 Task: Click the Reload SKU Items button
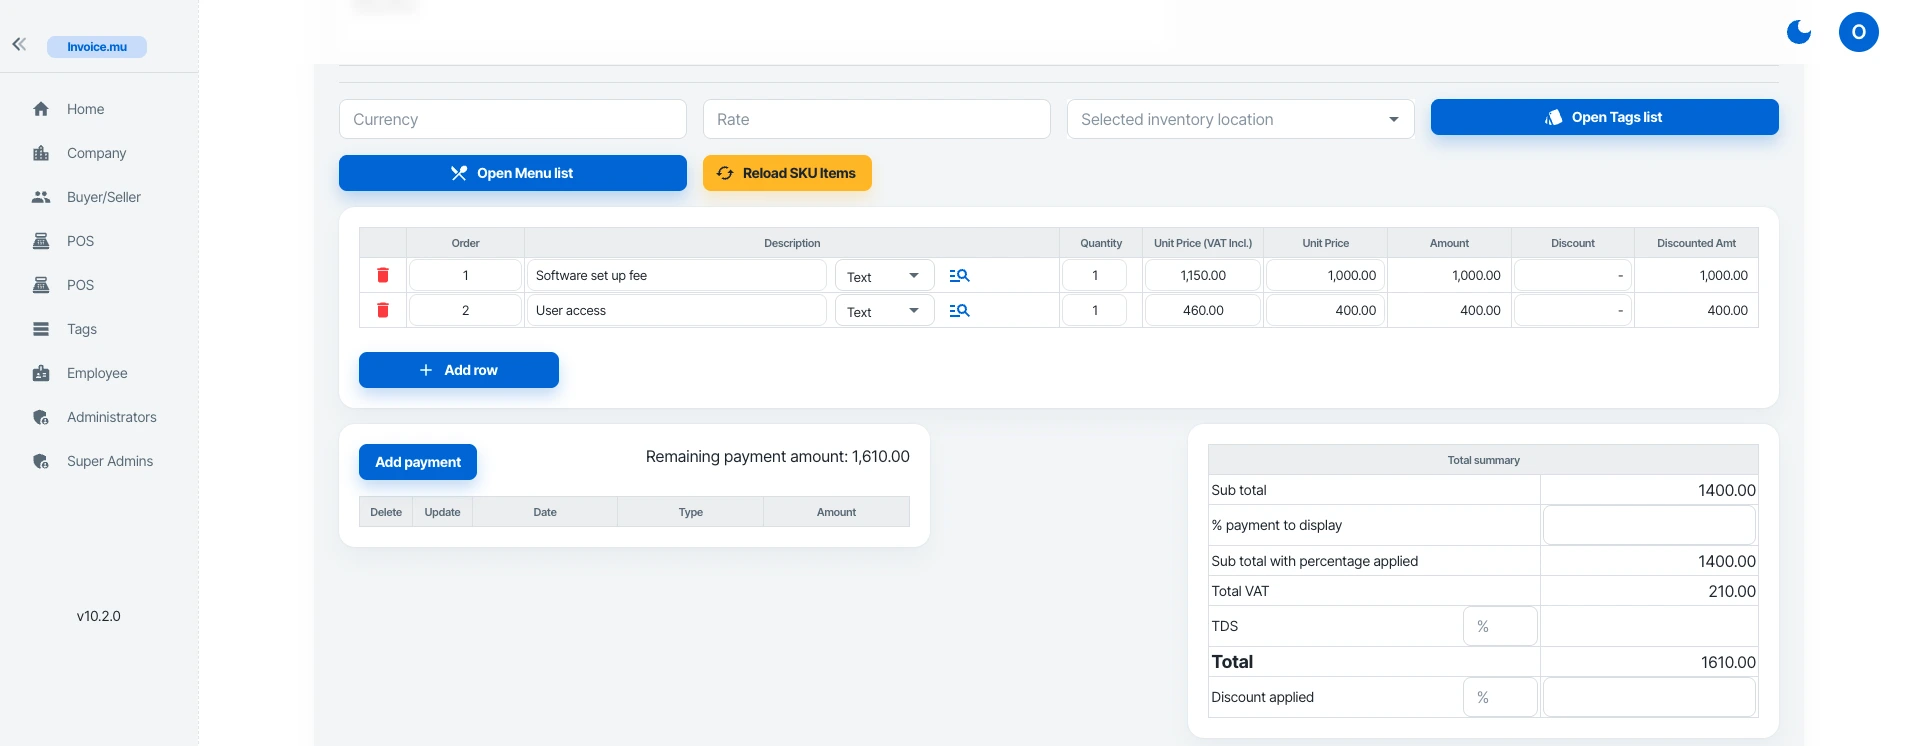(787, 173)
